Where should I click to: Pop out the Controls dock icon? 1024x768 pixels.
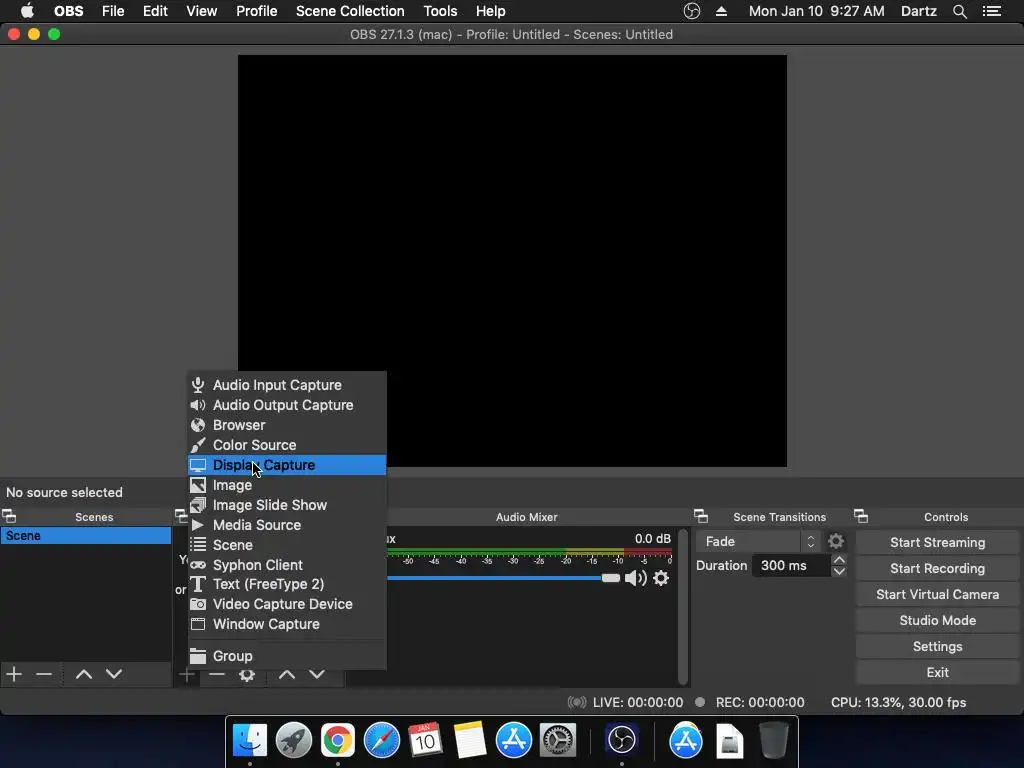[x=861, y=517]
